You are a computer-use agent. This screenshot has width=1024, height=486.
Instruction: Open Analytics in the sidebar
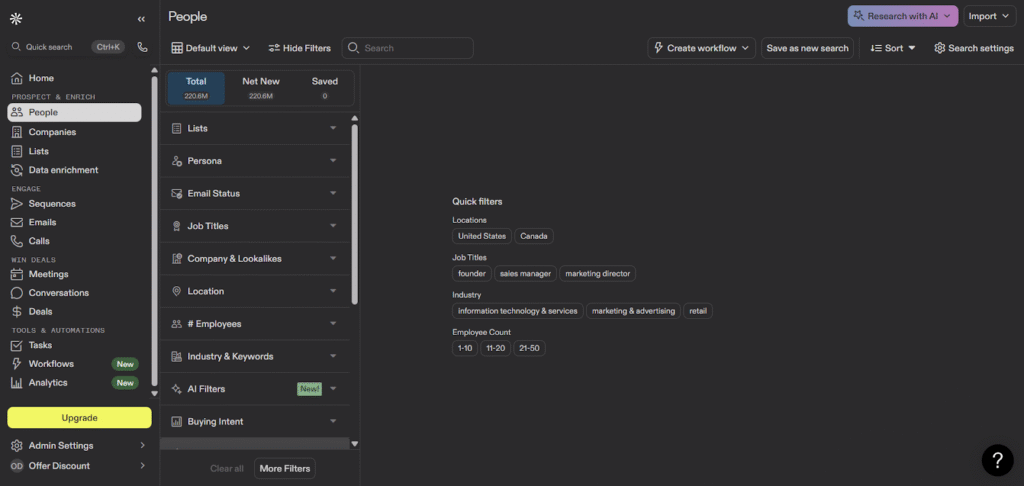point(48,383)
